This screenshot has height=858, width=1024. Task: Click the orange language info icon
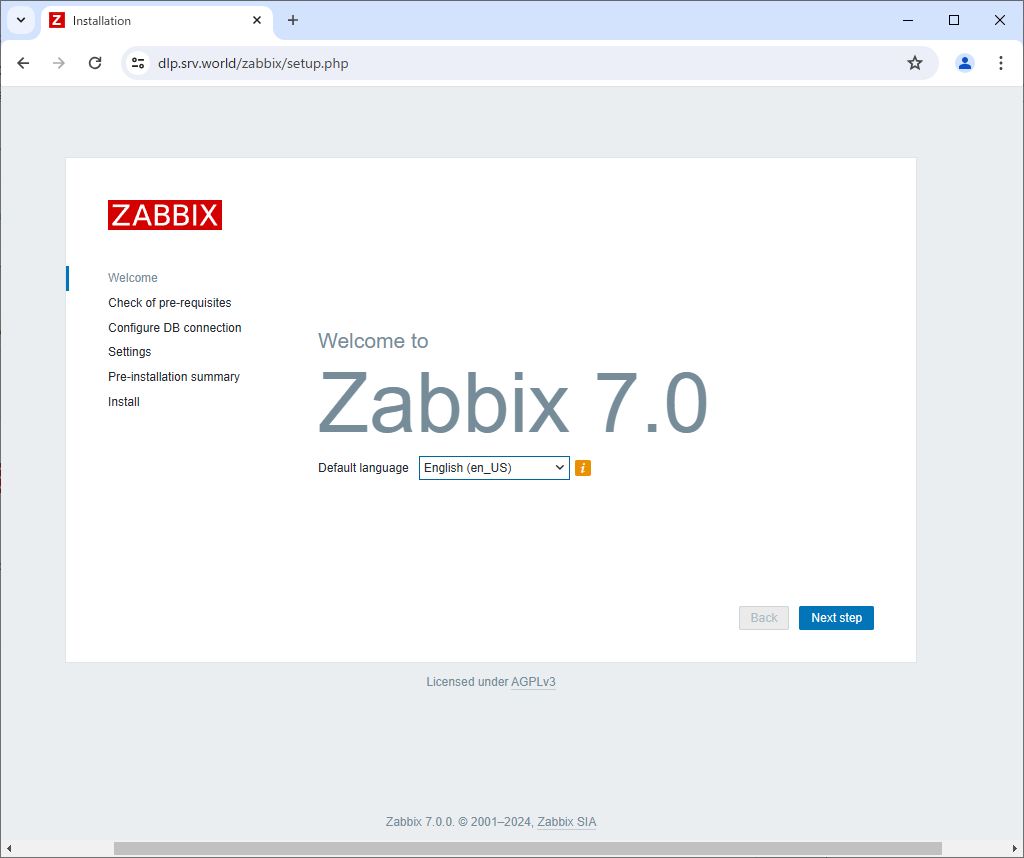coord(583,468)
